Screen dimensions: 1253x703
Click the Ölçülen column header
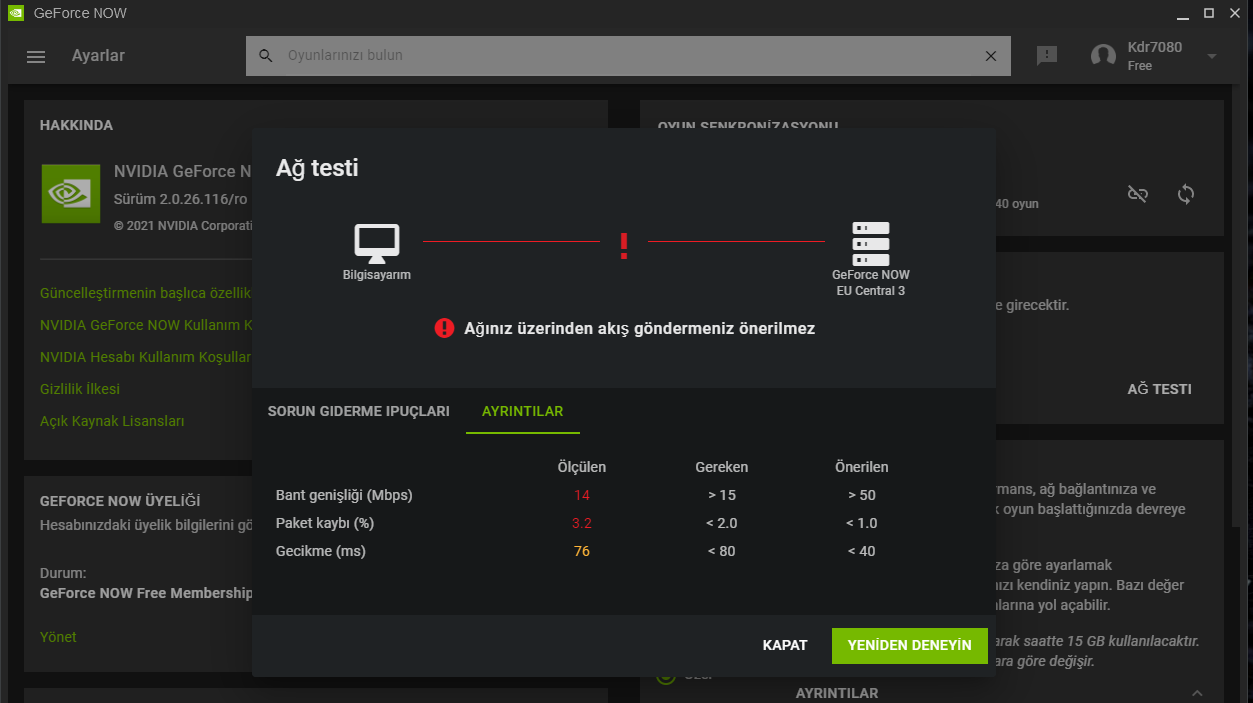(x=582, y=467)
